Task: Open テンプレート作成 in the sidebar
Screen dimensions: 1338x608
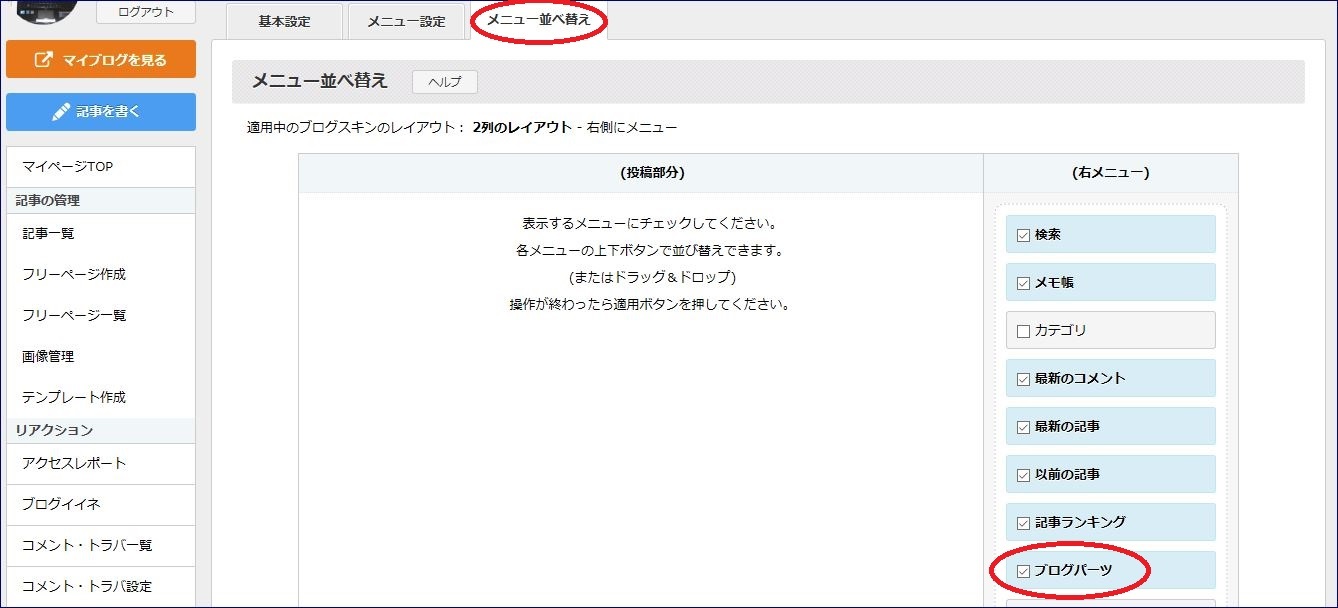Action: click(x=101, y=397)
